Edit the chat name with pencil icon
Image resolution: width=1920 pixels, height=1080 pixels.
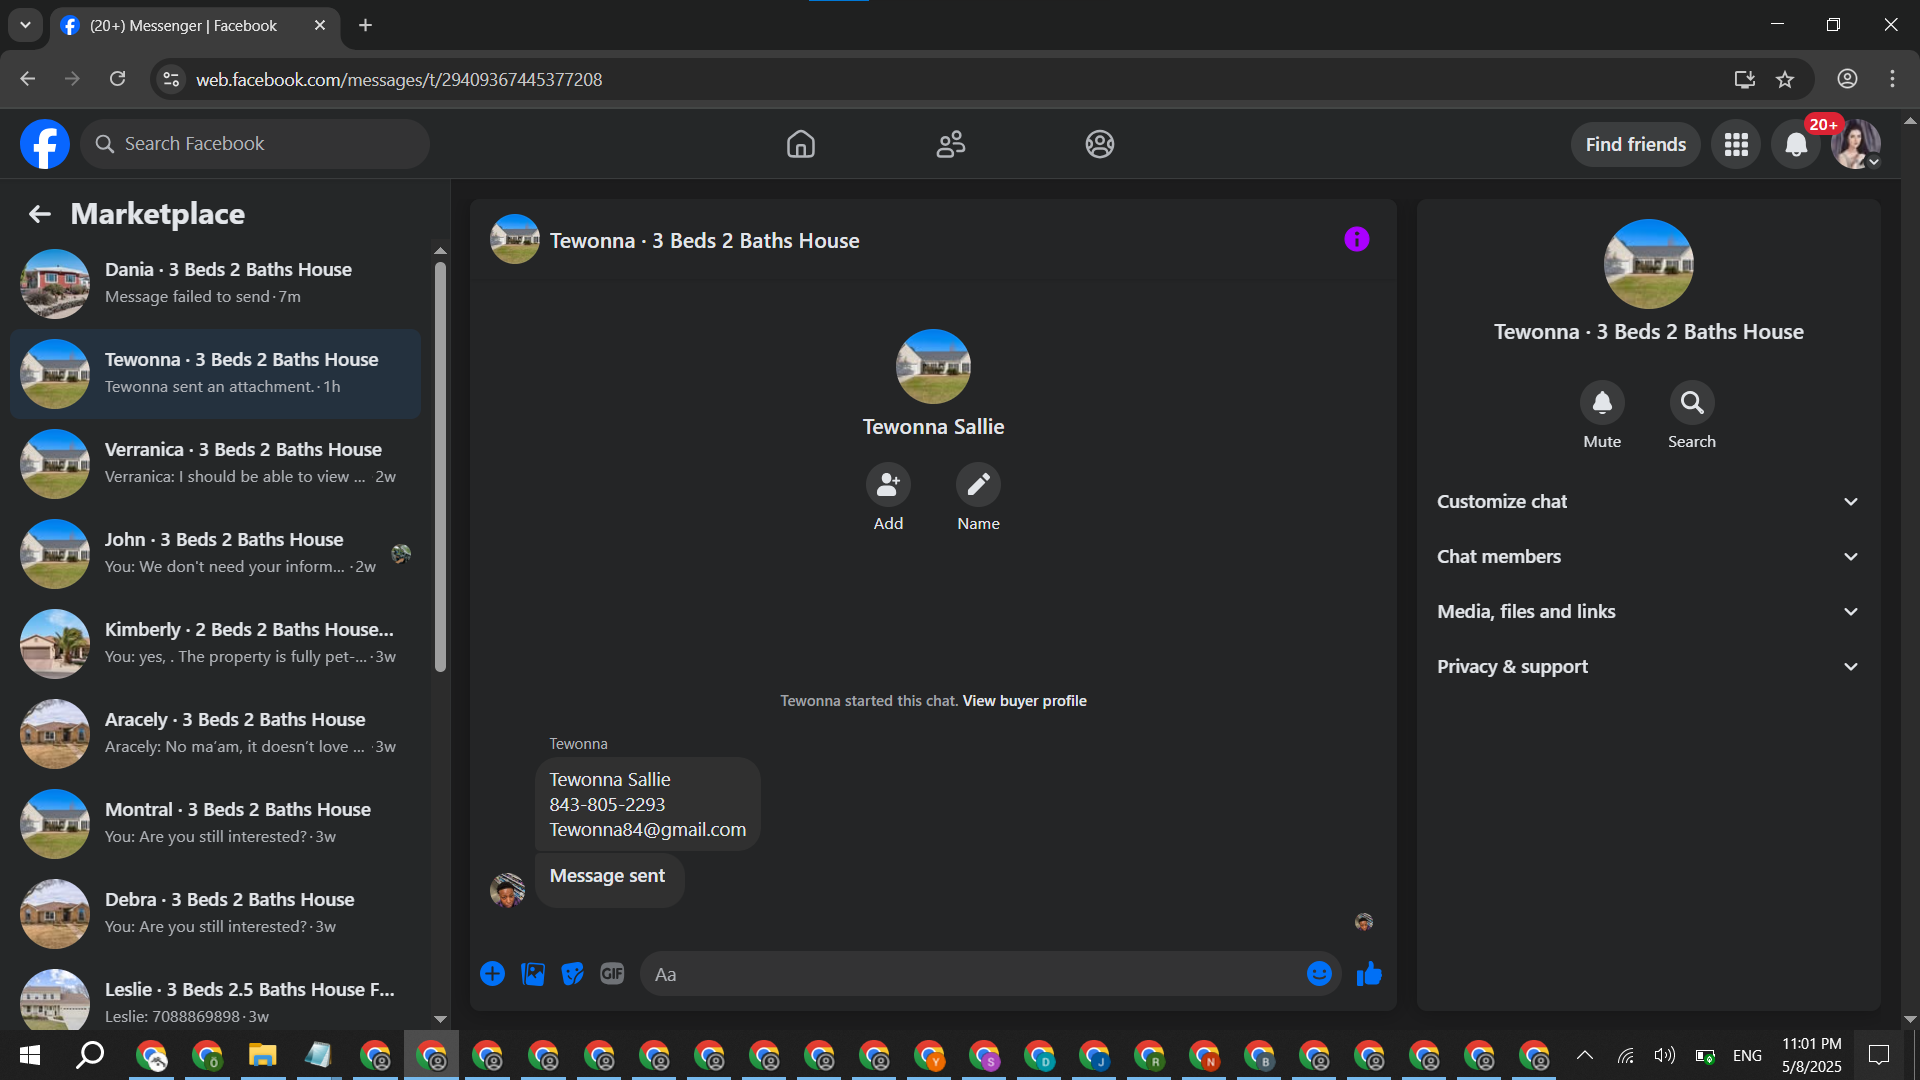978,485
